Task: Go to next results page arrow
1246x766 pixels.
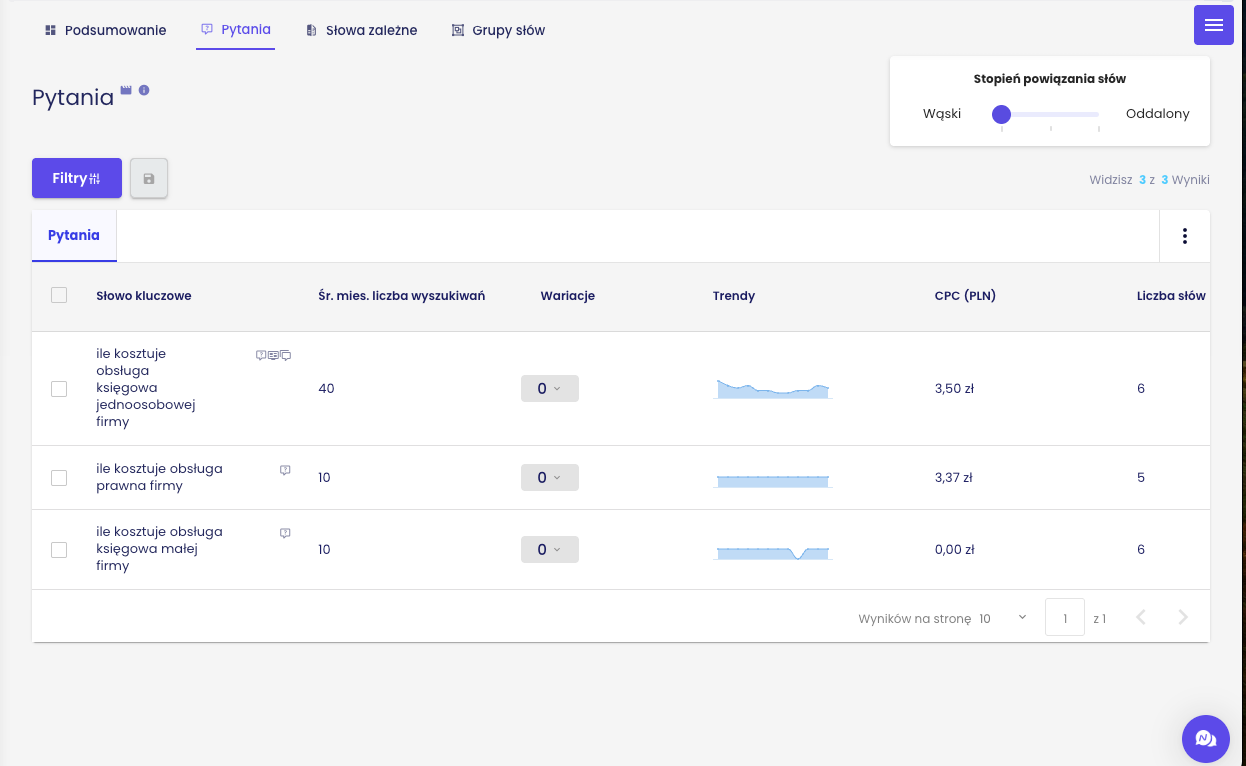Action: pos(1183,618)
